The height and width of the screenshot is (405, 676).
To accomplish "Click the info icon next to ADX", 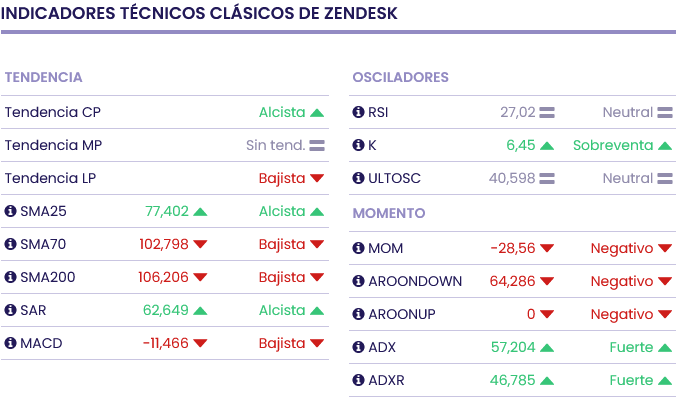I will tap(359, 348).
